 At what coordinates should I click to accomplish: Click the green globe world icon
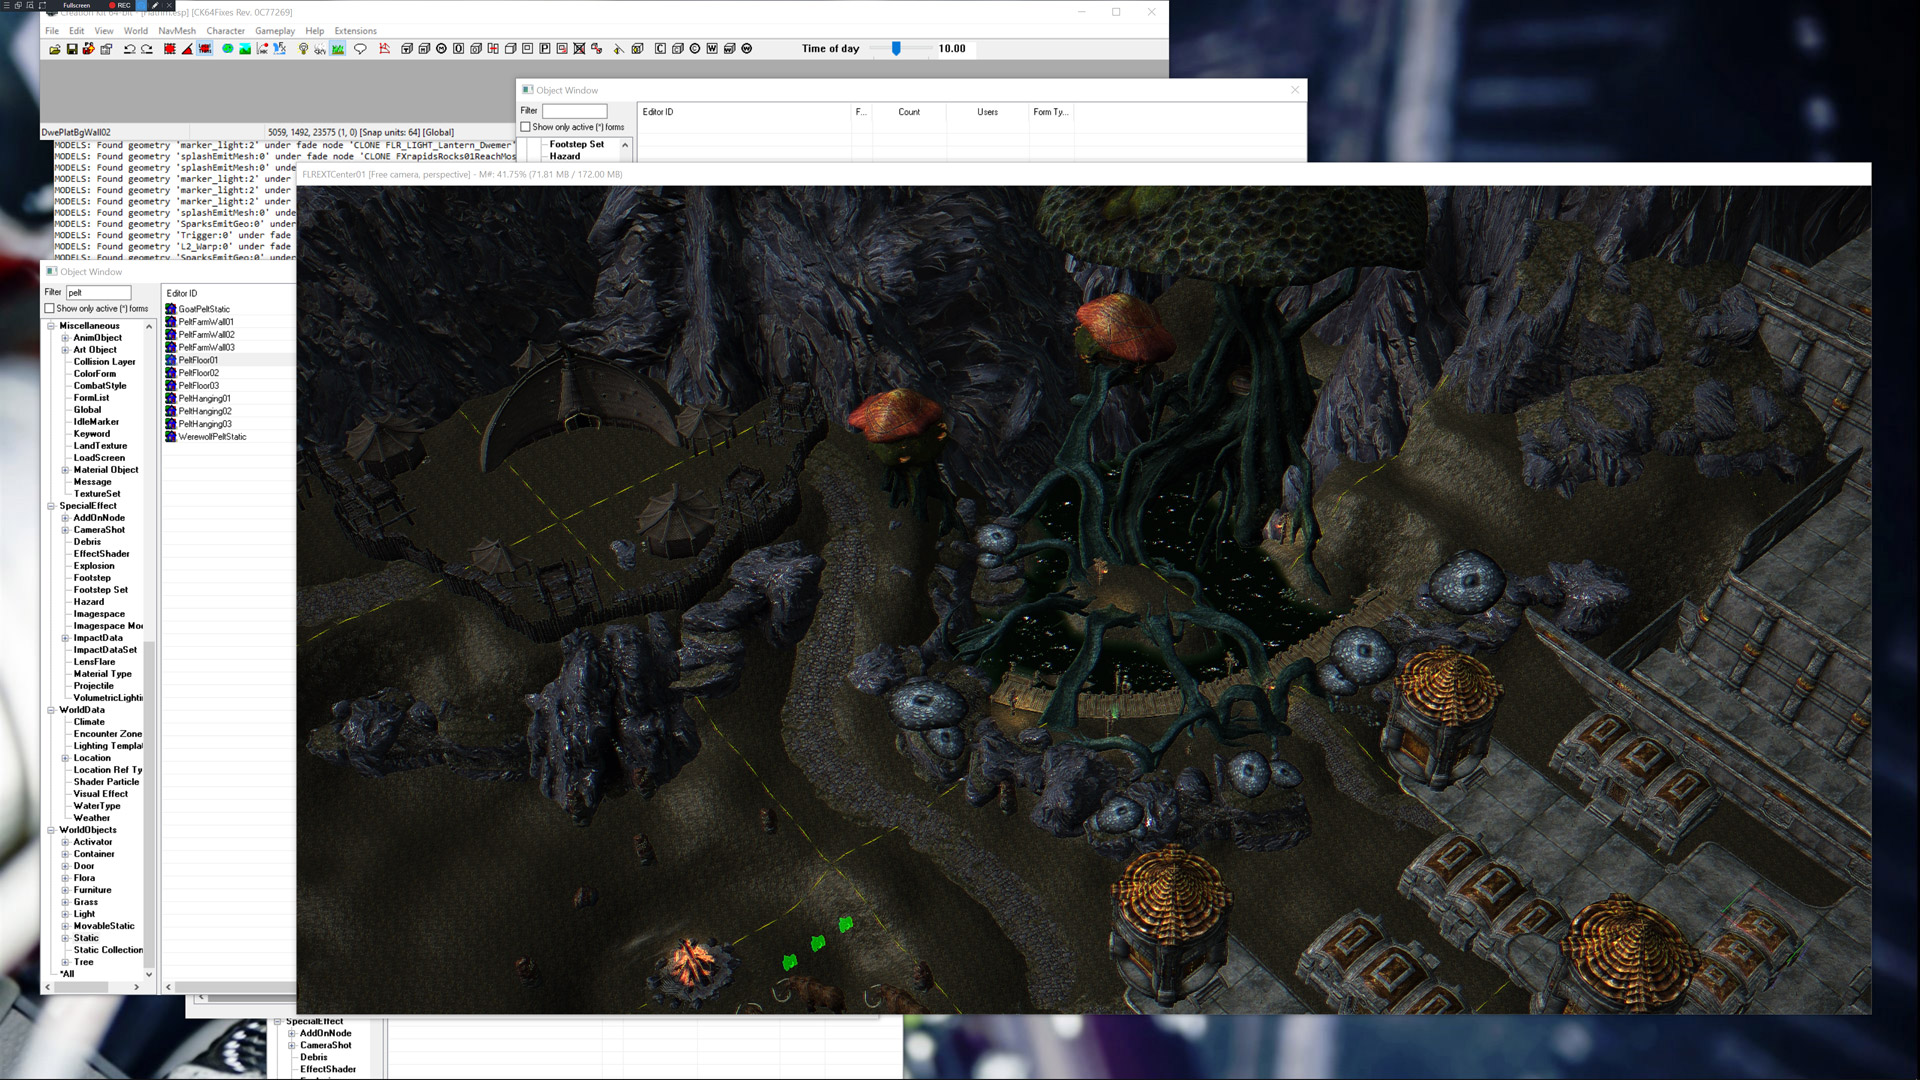click(228, 49)
